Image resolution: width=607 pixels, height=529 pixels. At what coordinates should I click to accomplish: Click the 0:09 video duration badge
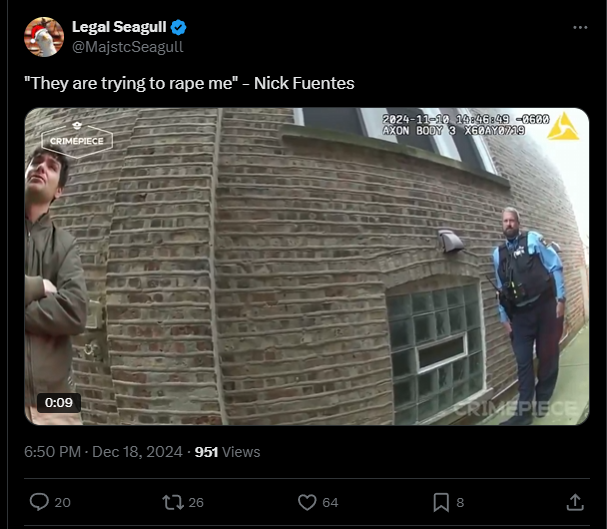click(59, 402)
